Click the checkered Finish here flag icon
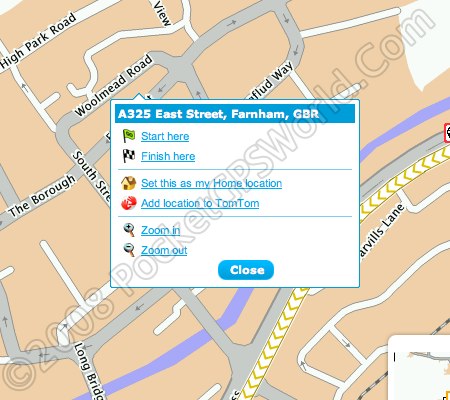 click(129, 156)
